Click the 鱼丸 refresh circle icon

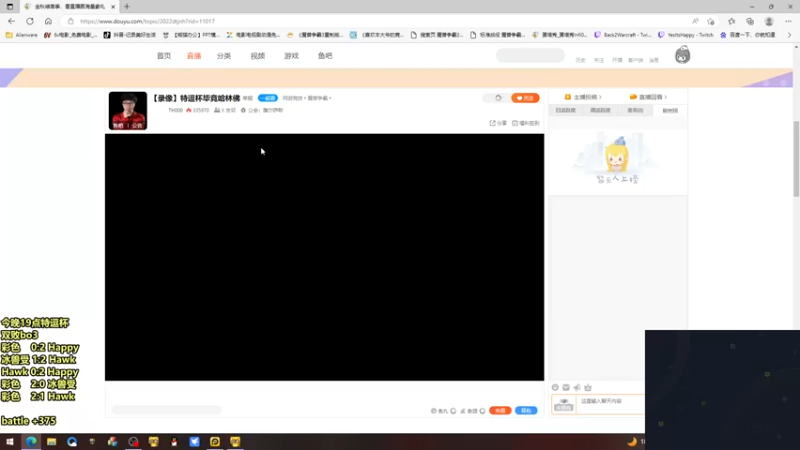453,411
